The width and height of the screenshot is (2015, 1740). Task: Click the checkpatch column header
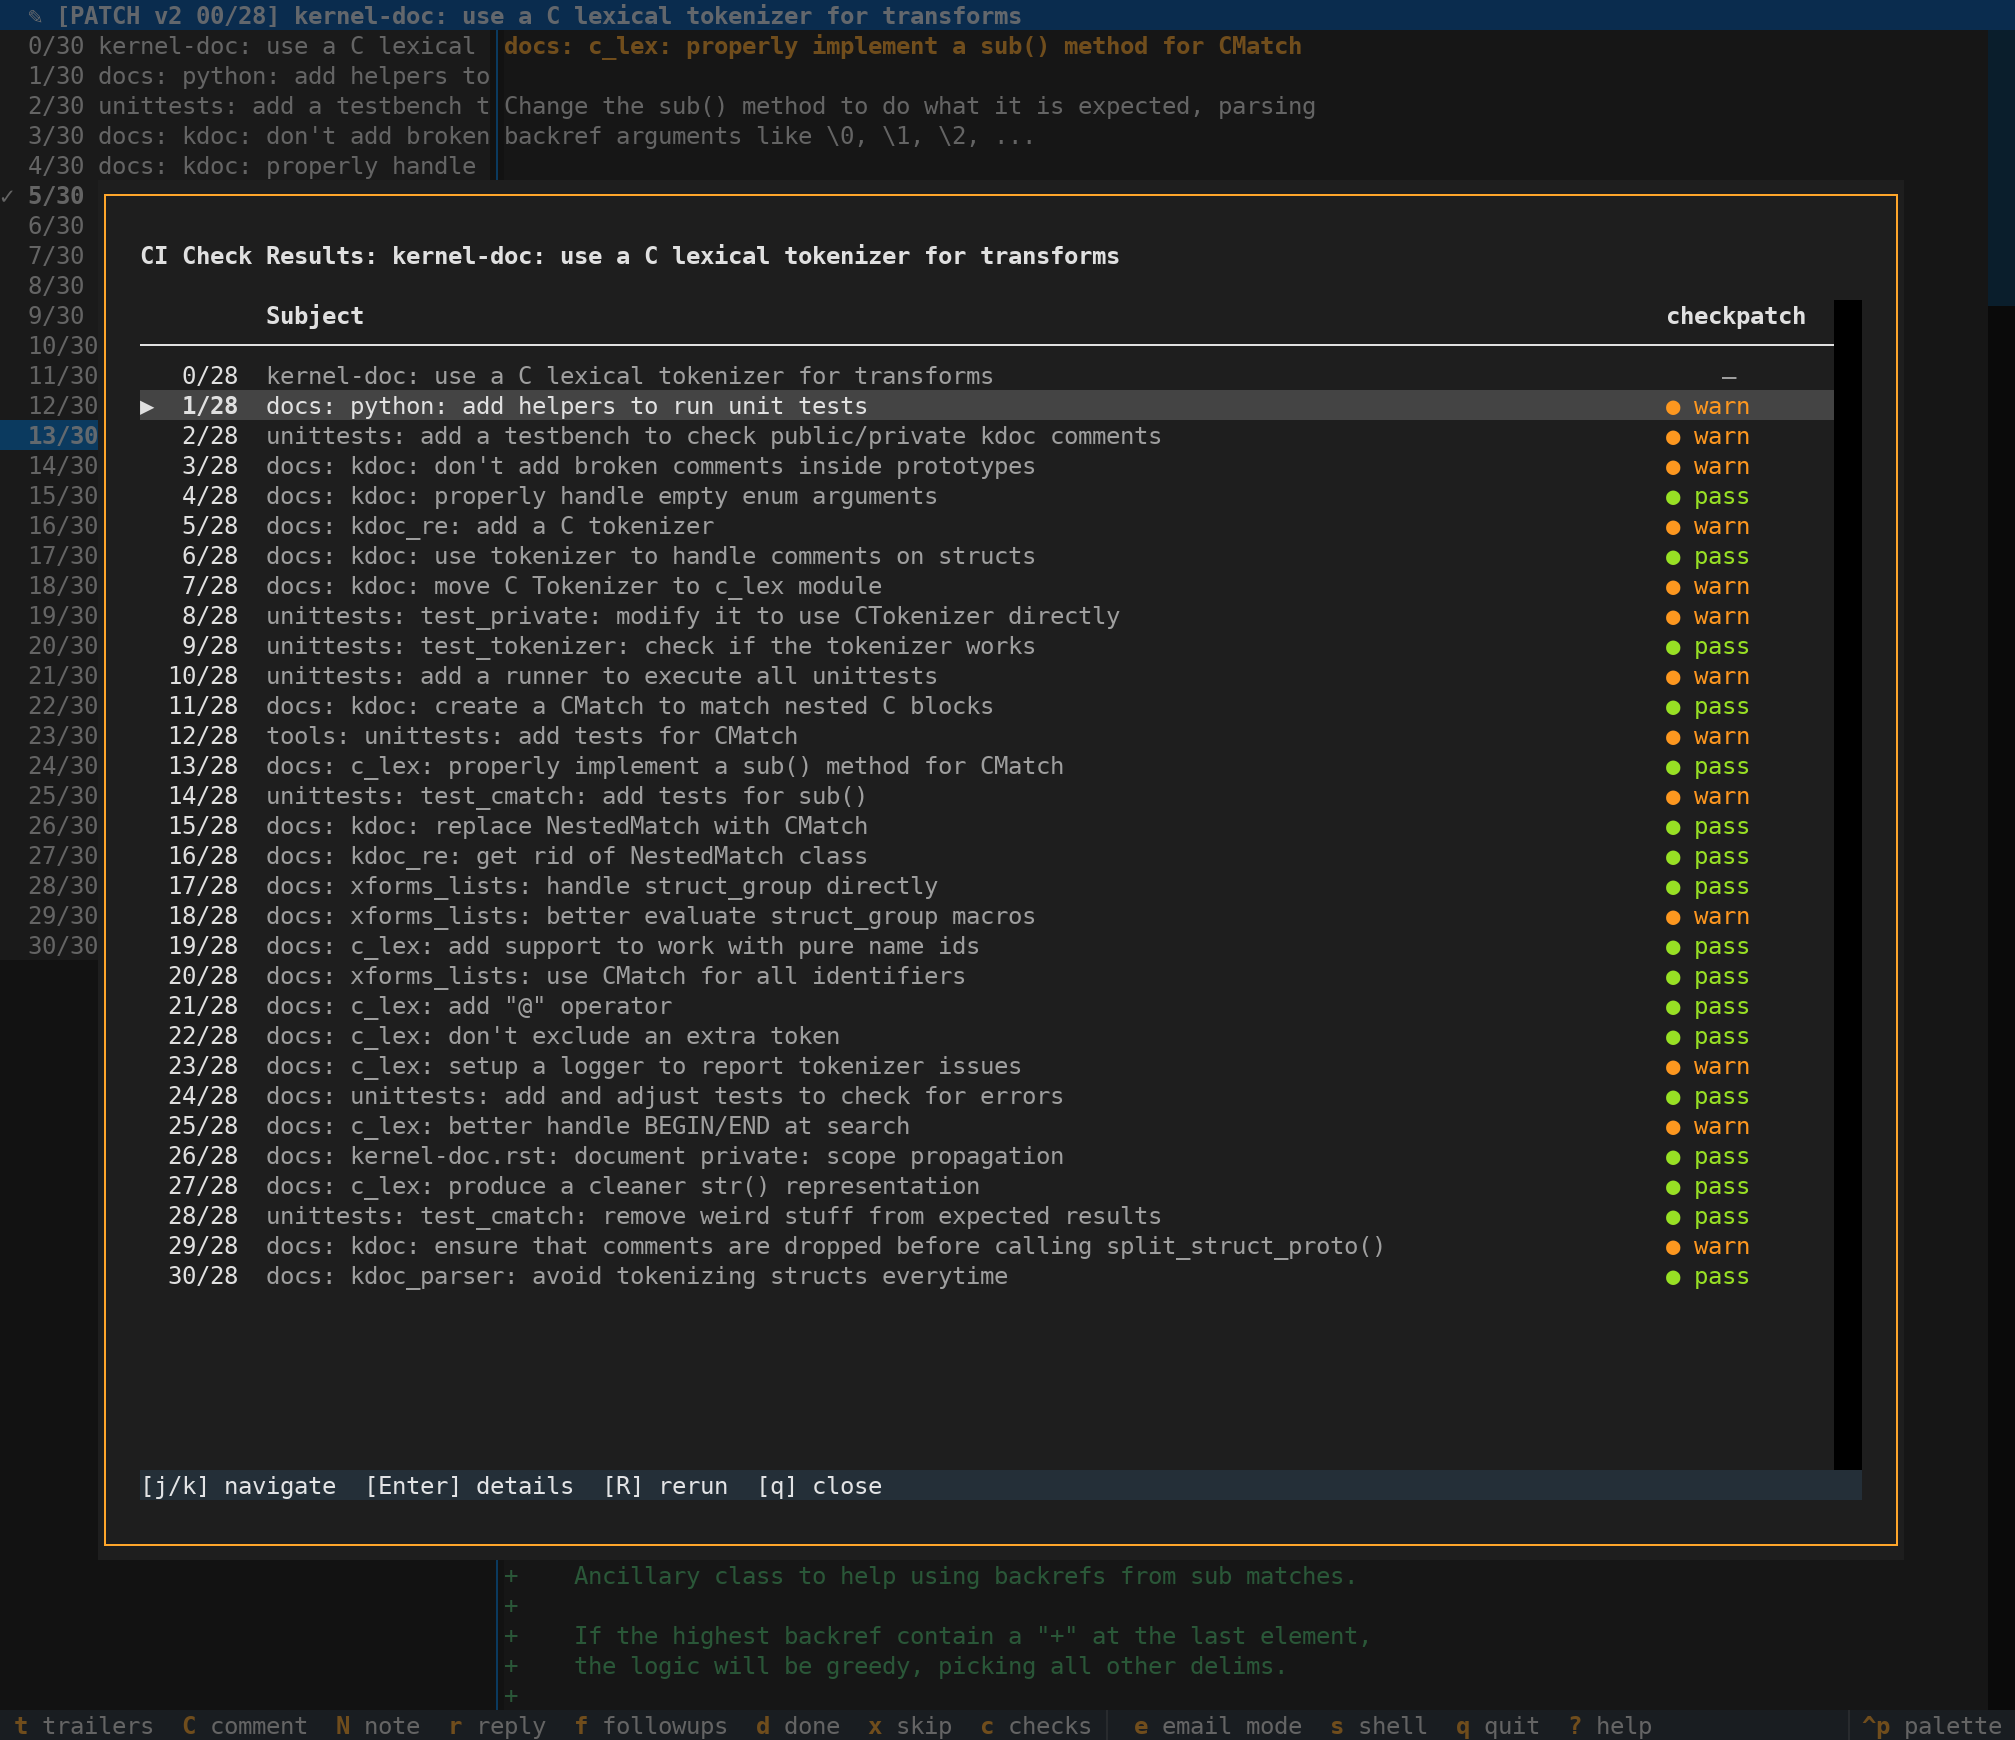[1735, 316]
